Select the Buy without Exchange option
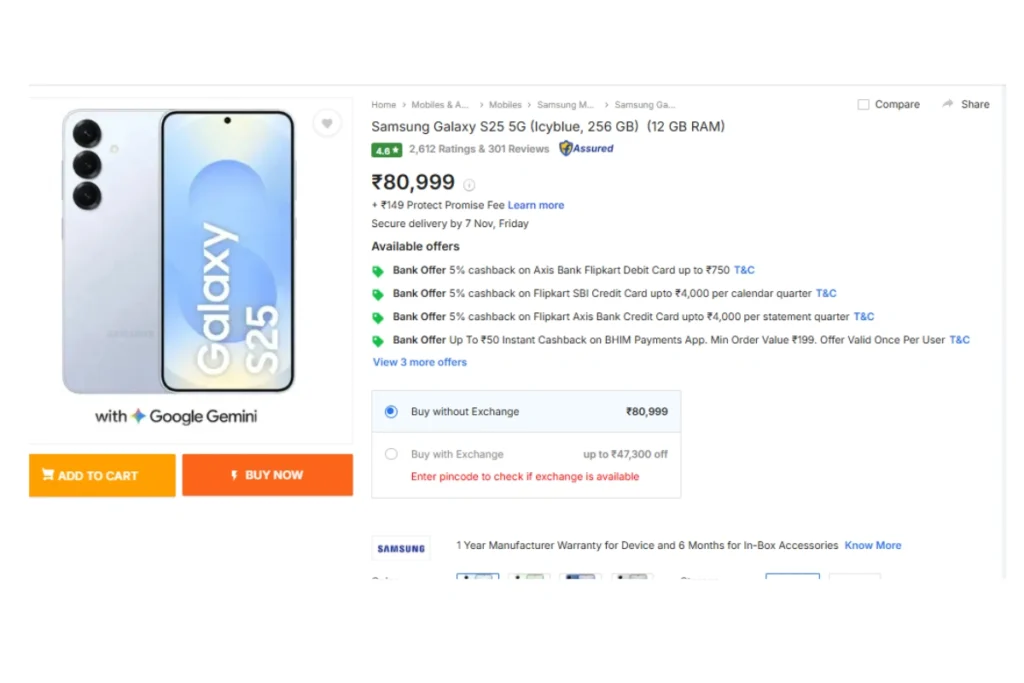The height and width of the screenshot is (683, 1024). tap(391, 411)
